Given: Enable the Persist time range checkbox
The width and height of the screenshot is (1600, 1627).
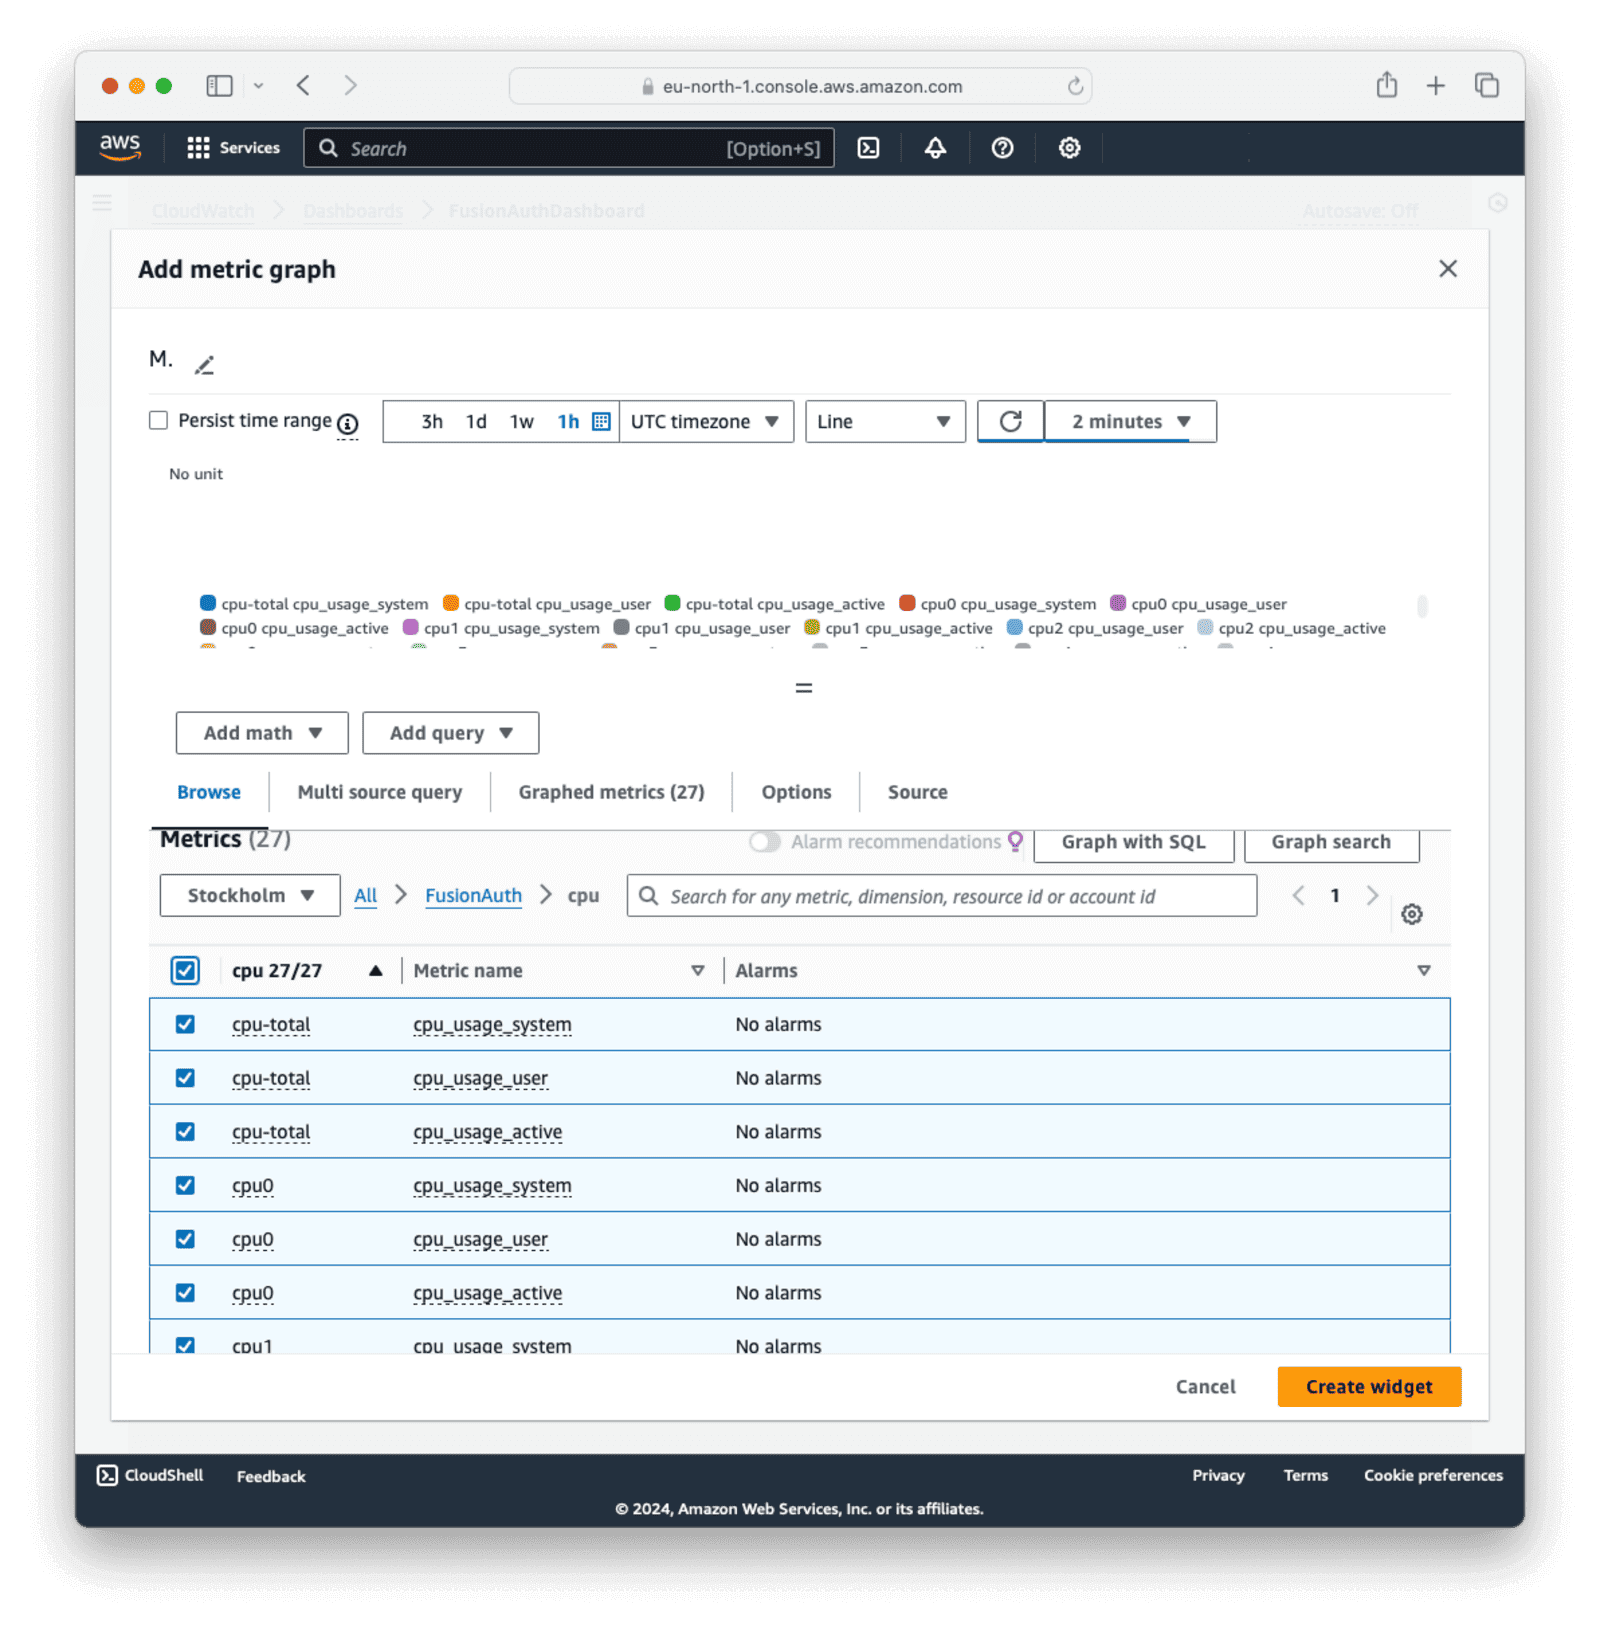Looking at the screenshot, I should pyautogui.click(x=158, y=420).
